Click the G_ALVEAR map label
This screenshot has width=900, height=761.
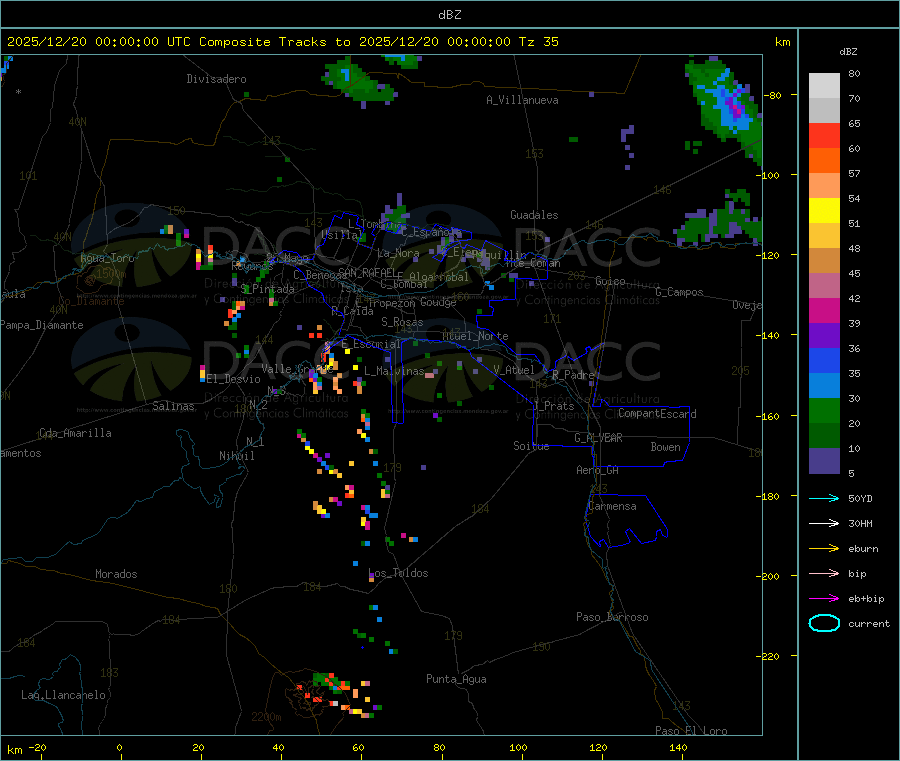[598, 438]
